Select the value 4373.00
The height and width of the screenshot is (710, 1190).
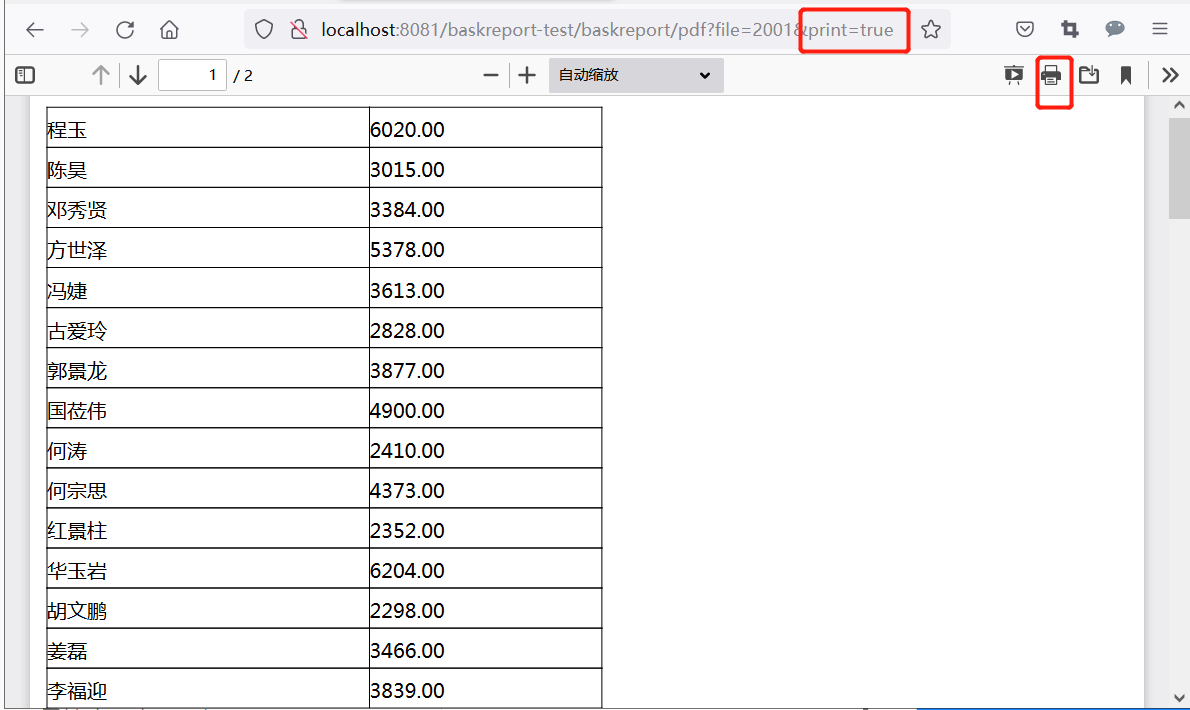(408, 492)
